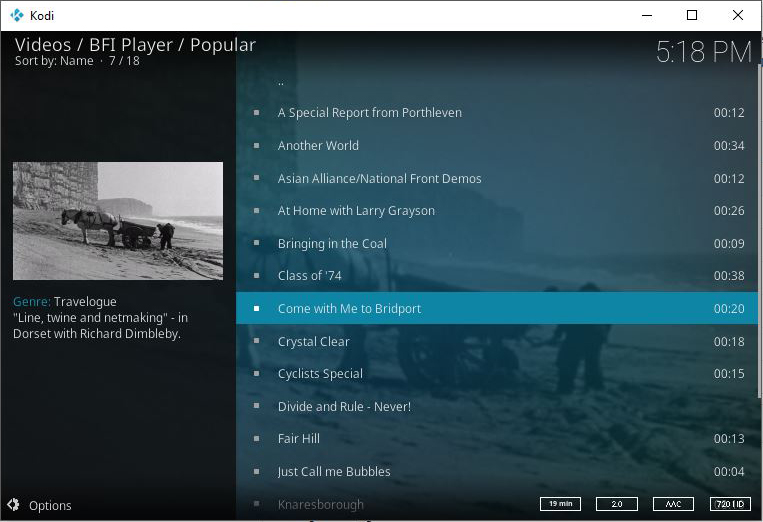Click the Bridport beach thumbnail image
This screenshot has height=522, width=763.
tap(118, 220)
